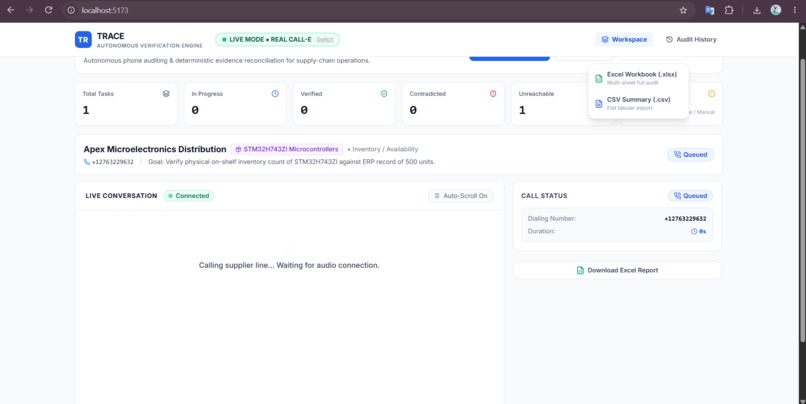
Task: Click the Contradicted red shield icon
Action: click(493, 94)
